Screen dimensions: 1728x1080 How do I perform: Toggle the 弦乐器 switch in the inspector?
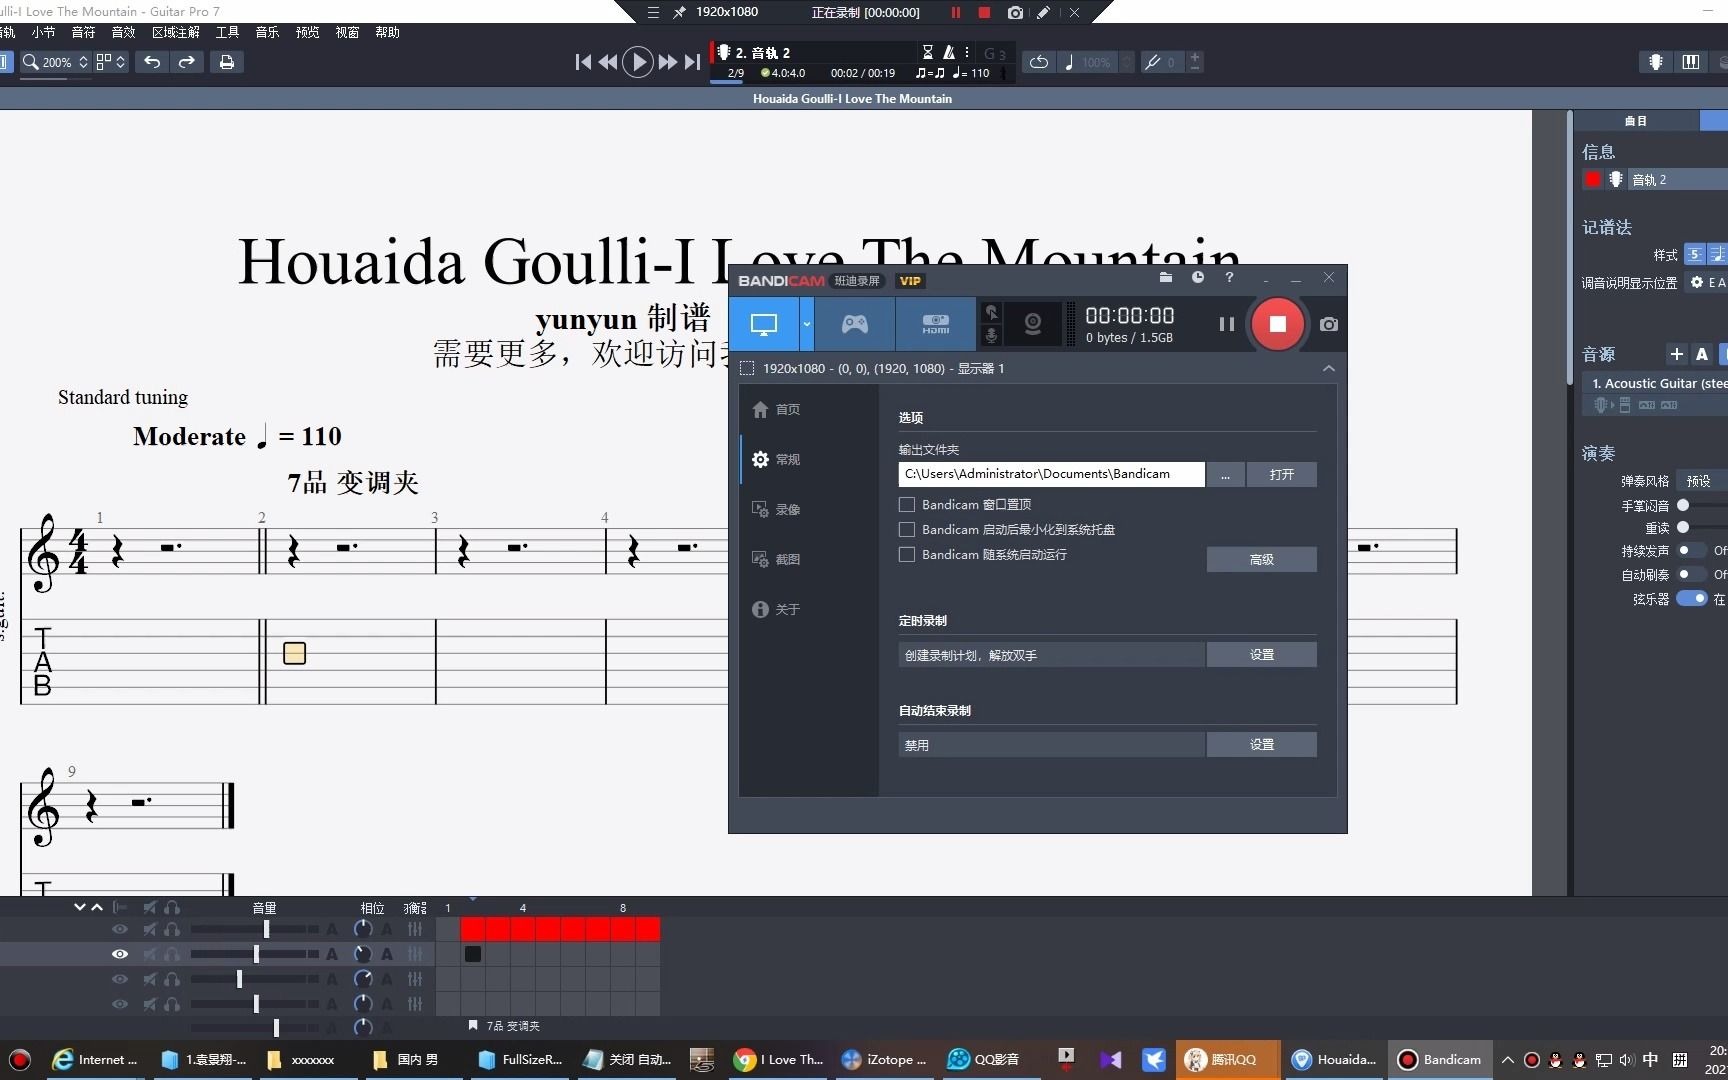tap(1692, 598)
